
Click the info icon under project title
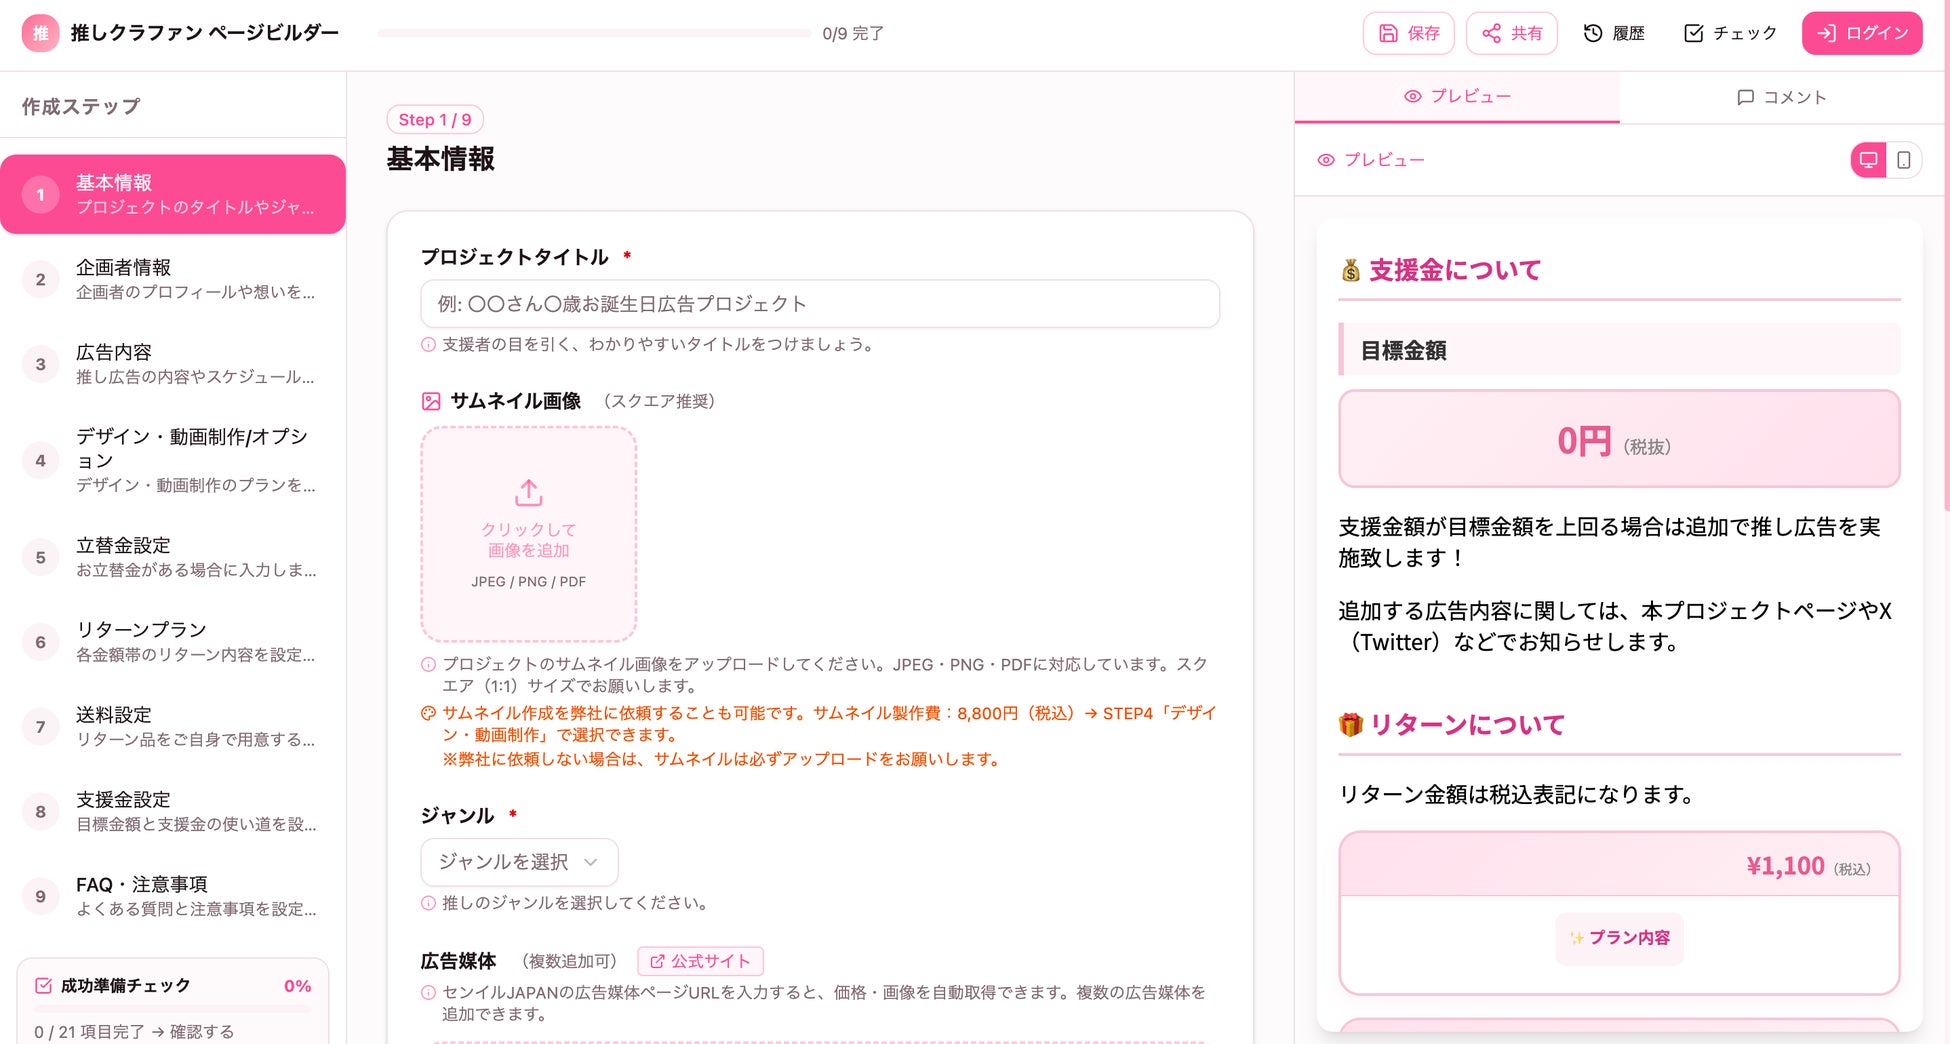(x=428, y=344)
